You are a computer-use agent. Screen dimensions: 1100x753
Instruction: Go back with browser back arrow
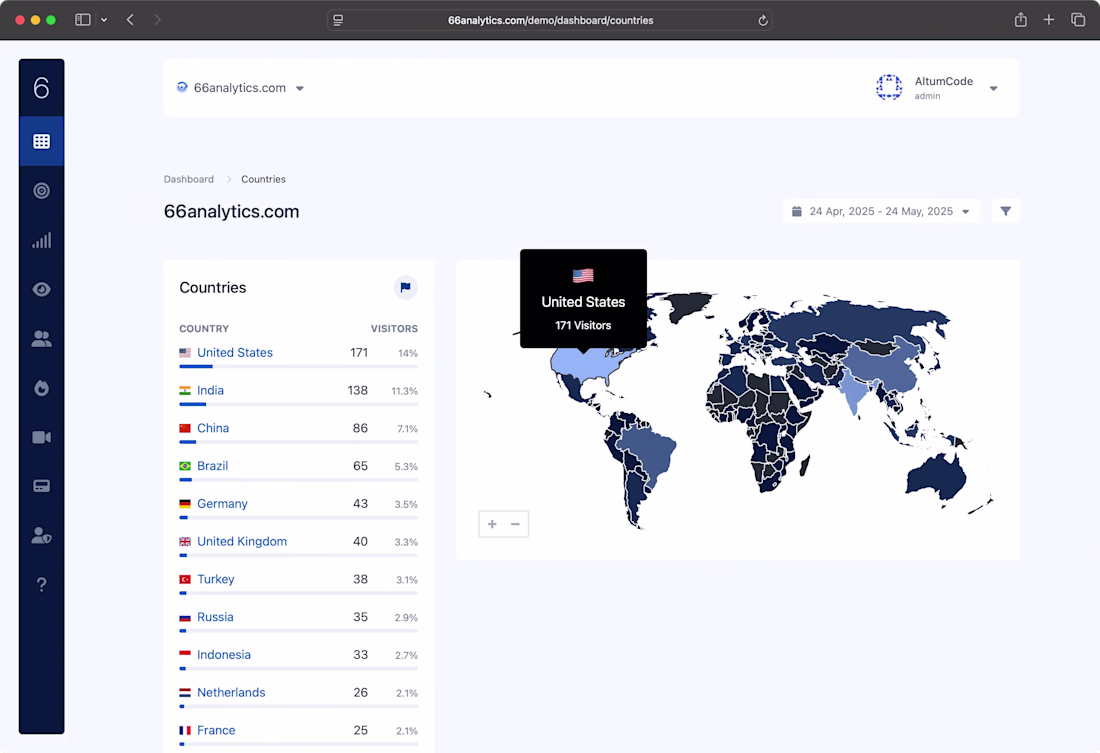pyautogui.click(x=130, y=20)
